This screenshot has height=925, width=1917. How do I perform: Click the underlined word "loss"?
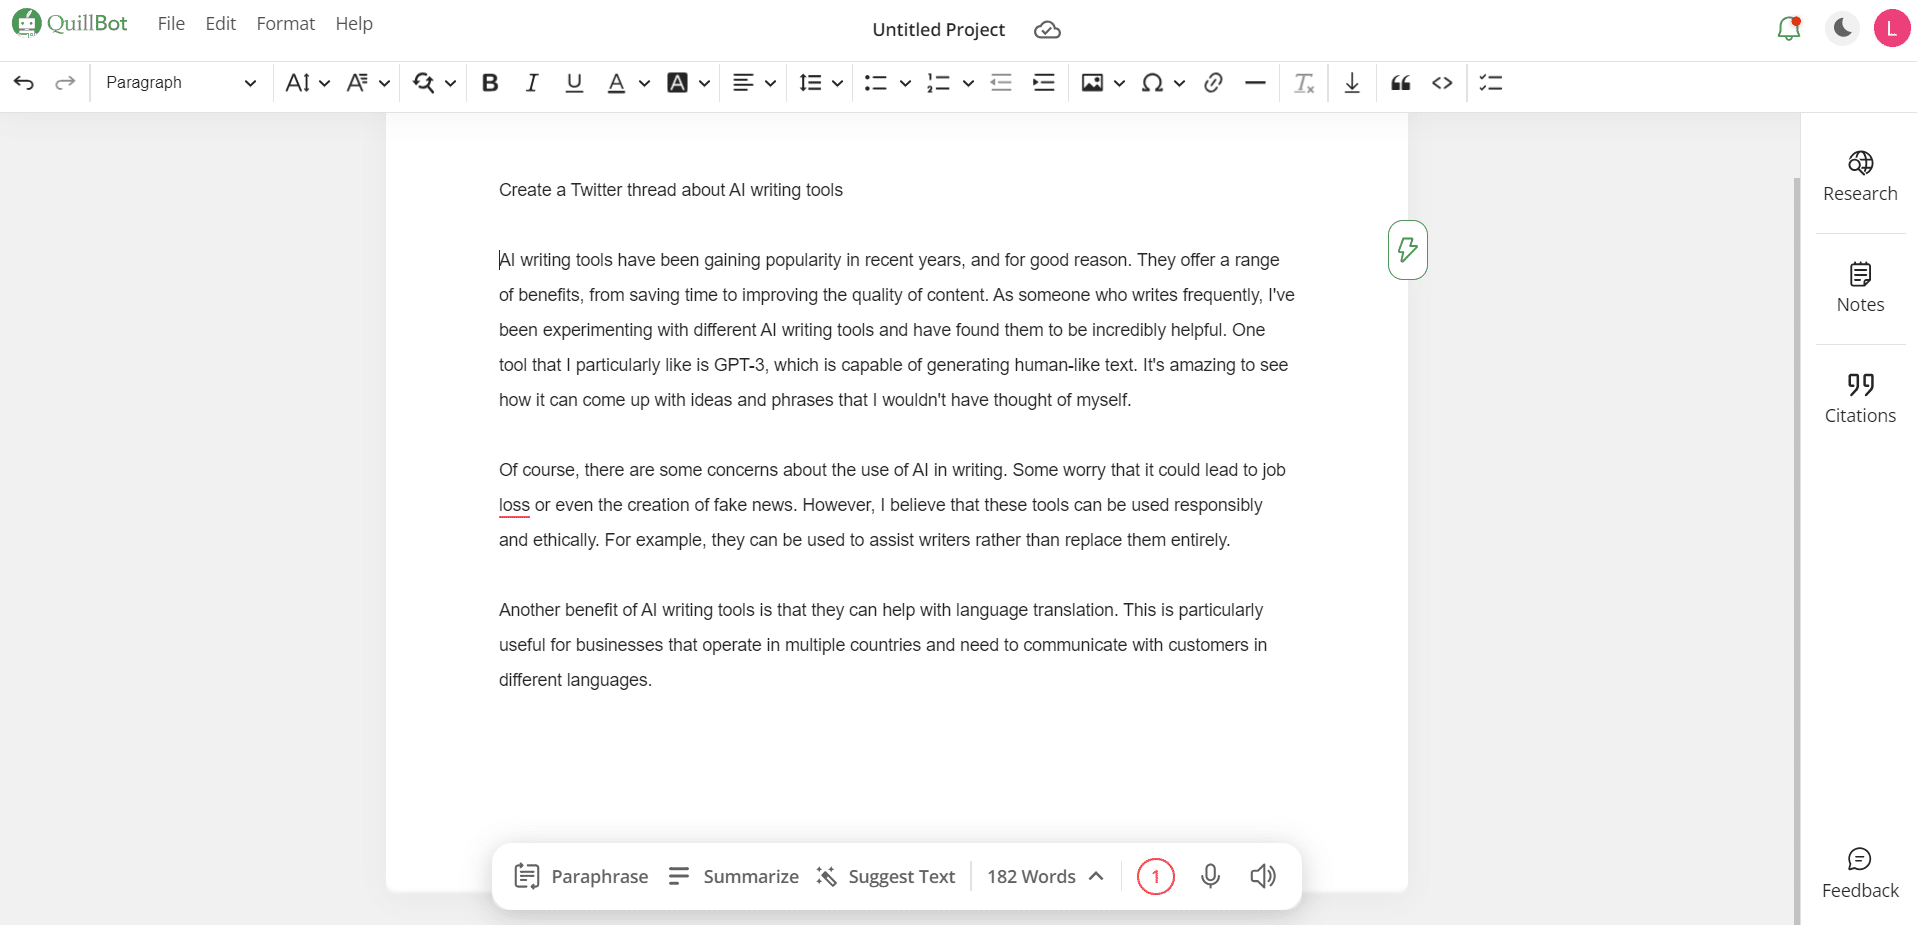pos(514,505)
